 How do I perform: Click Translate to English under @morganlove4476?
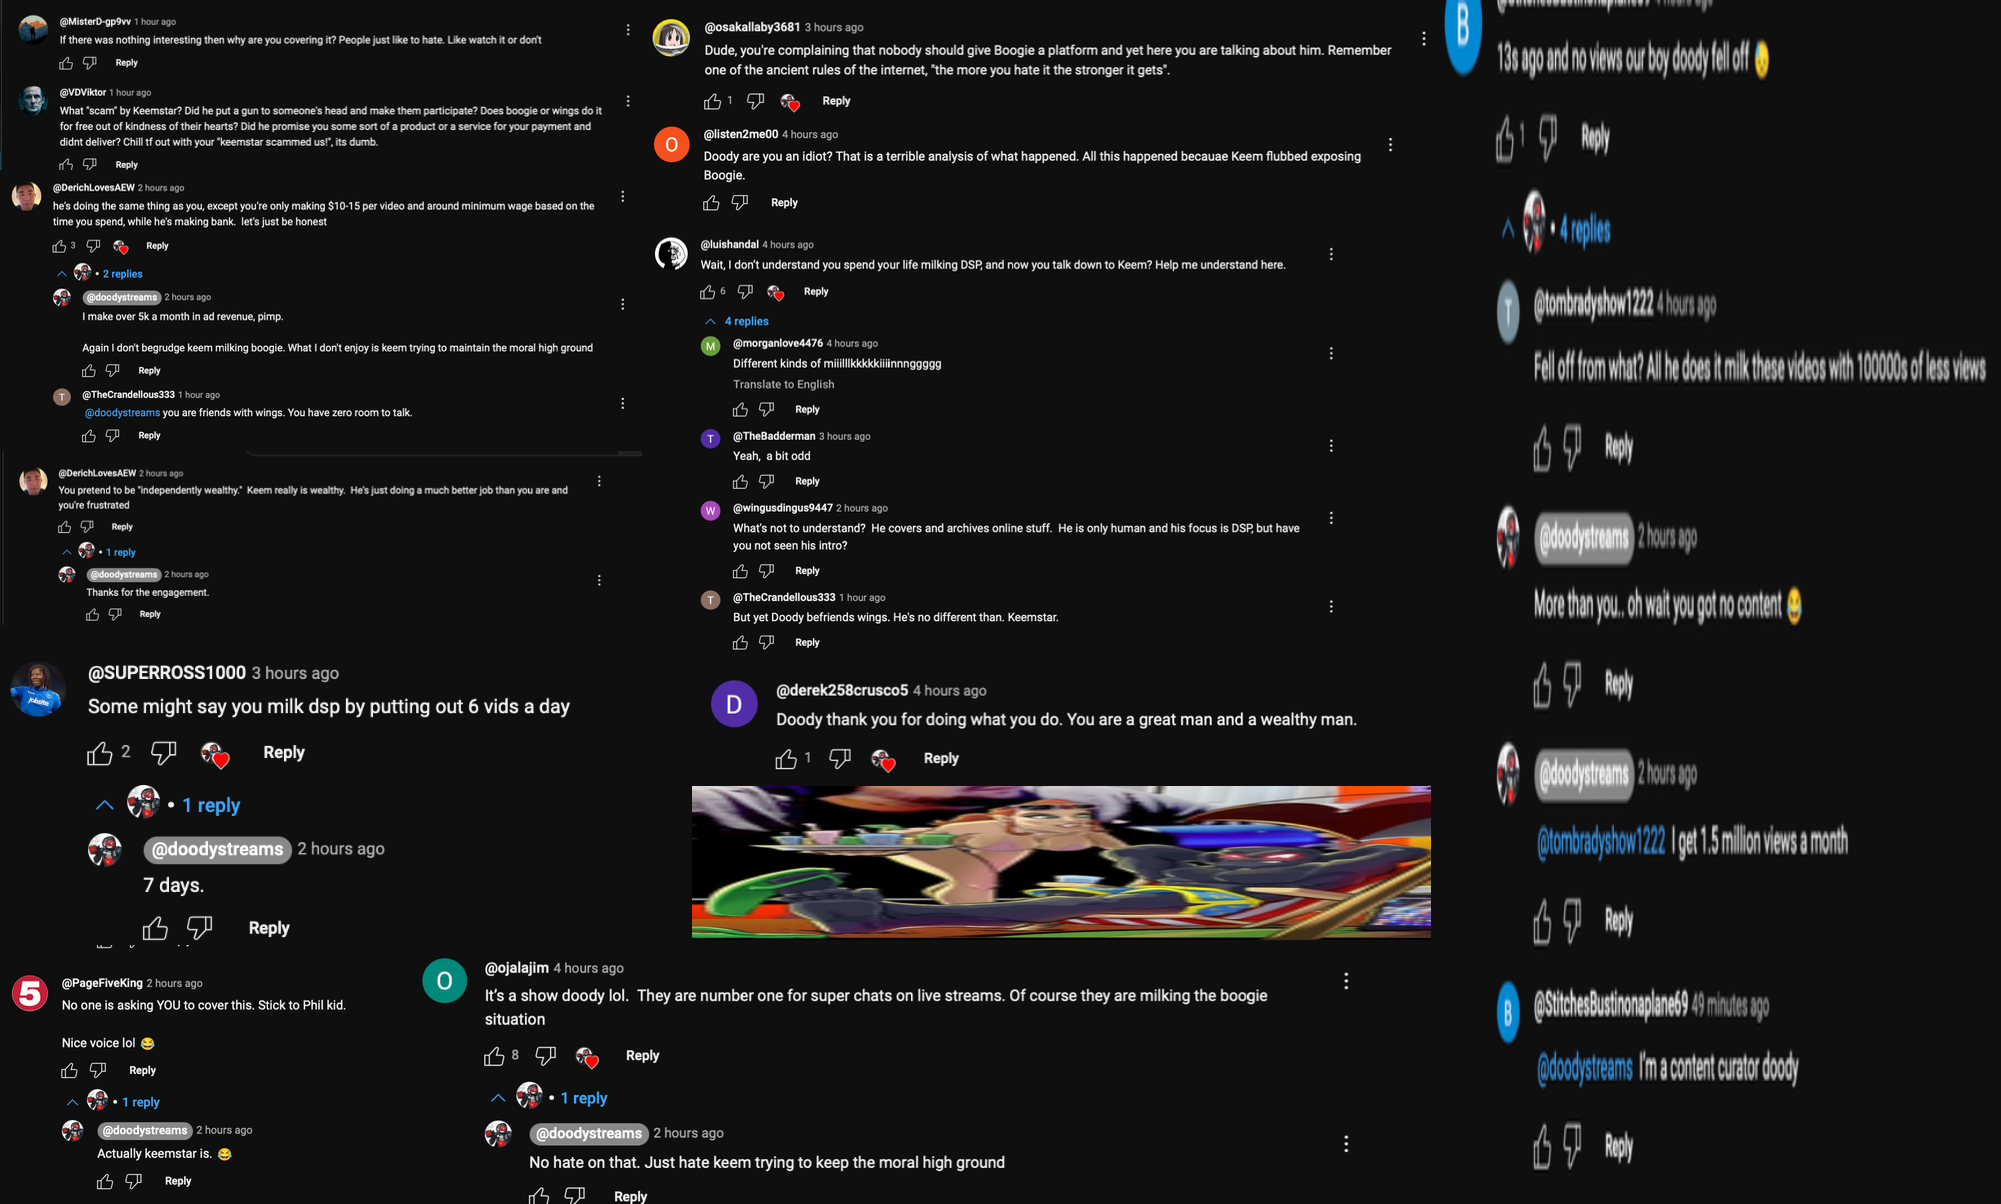point(783,384)
